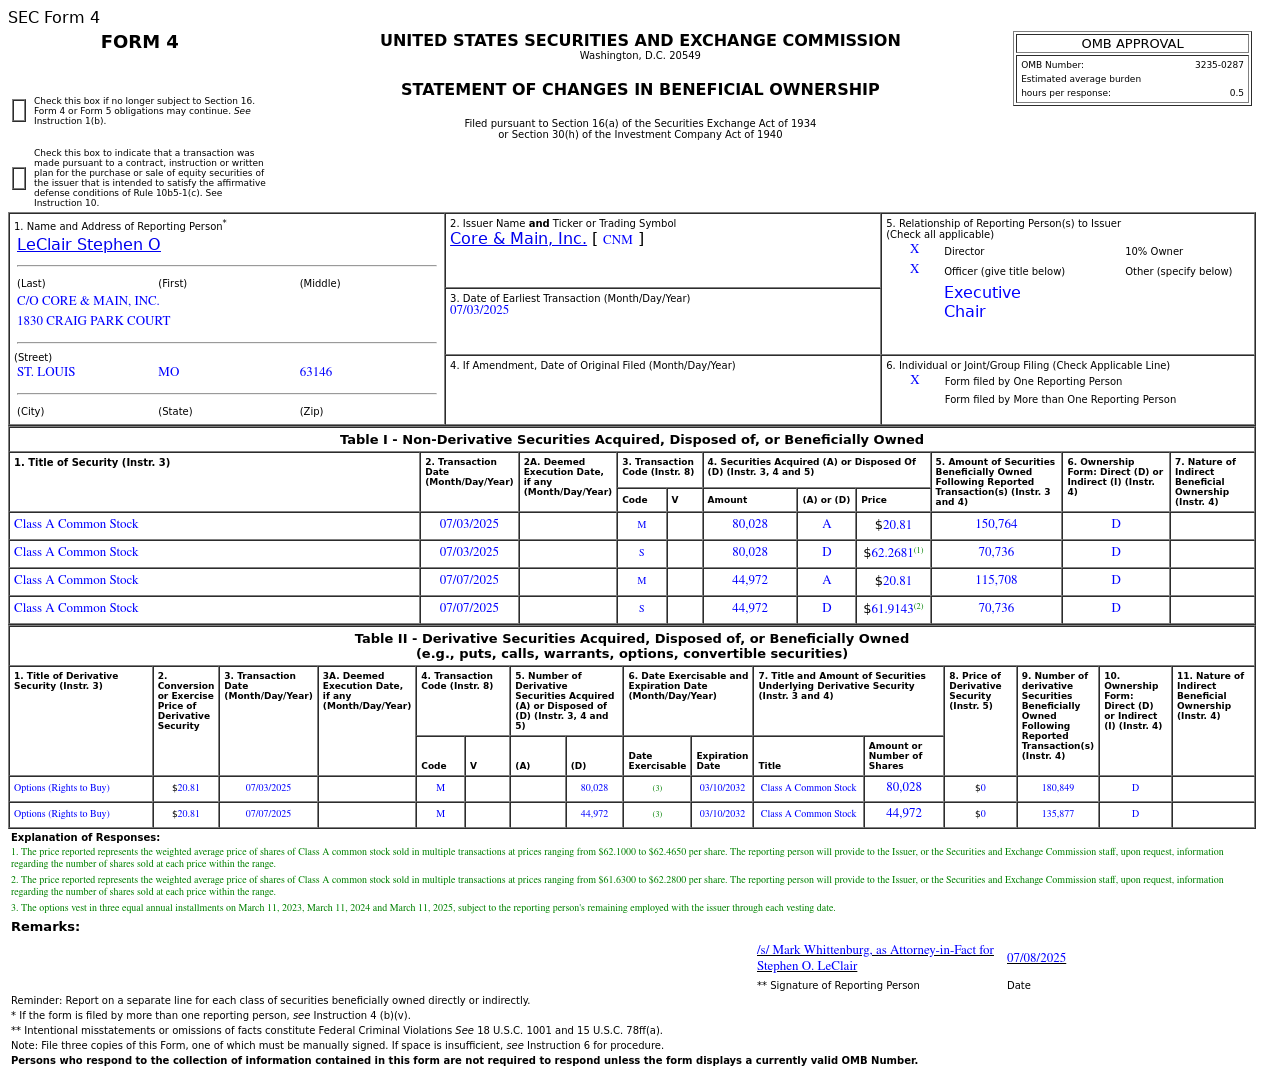
Task: Click the Table I Non-Derivative Securities heading
Action: coord(632,440)
